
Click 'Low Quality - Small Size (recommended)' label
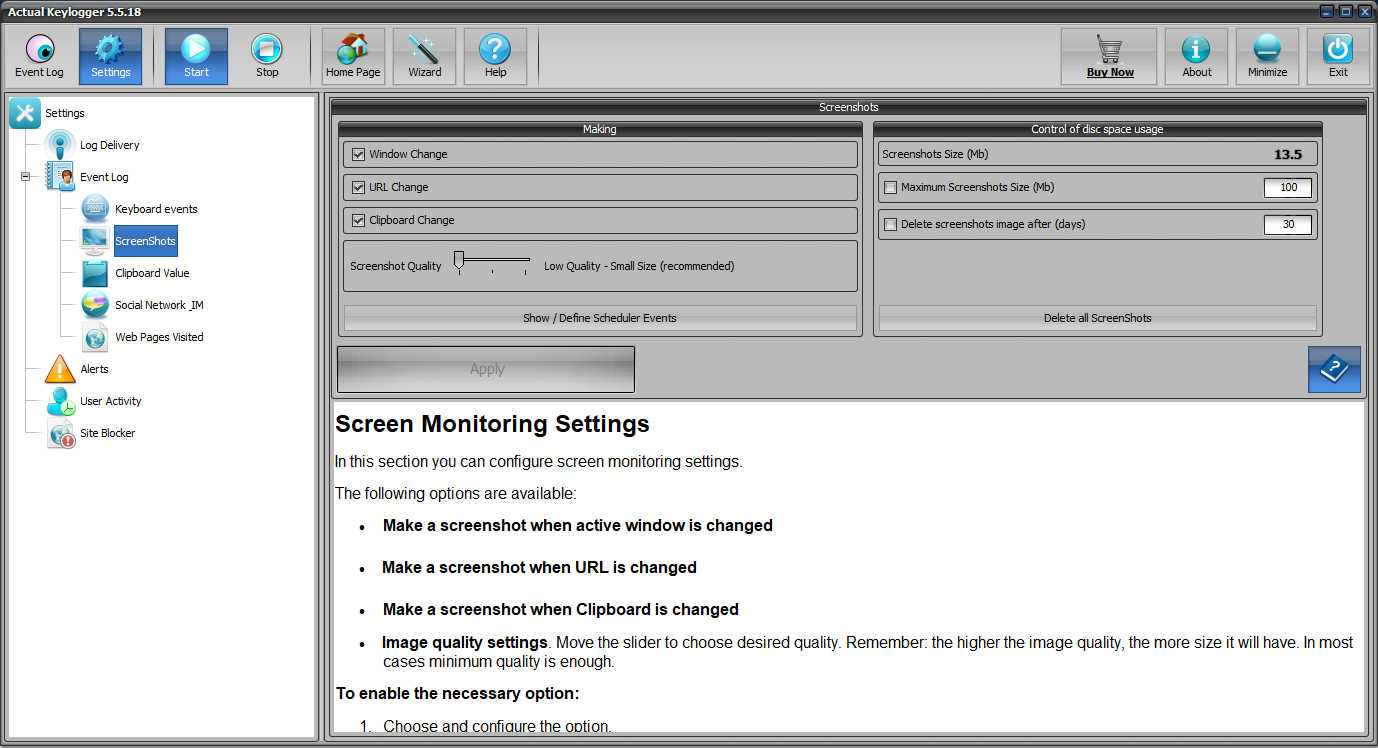coord(639,266)
